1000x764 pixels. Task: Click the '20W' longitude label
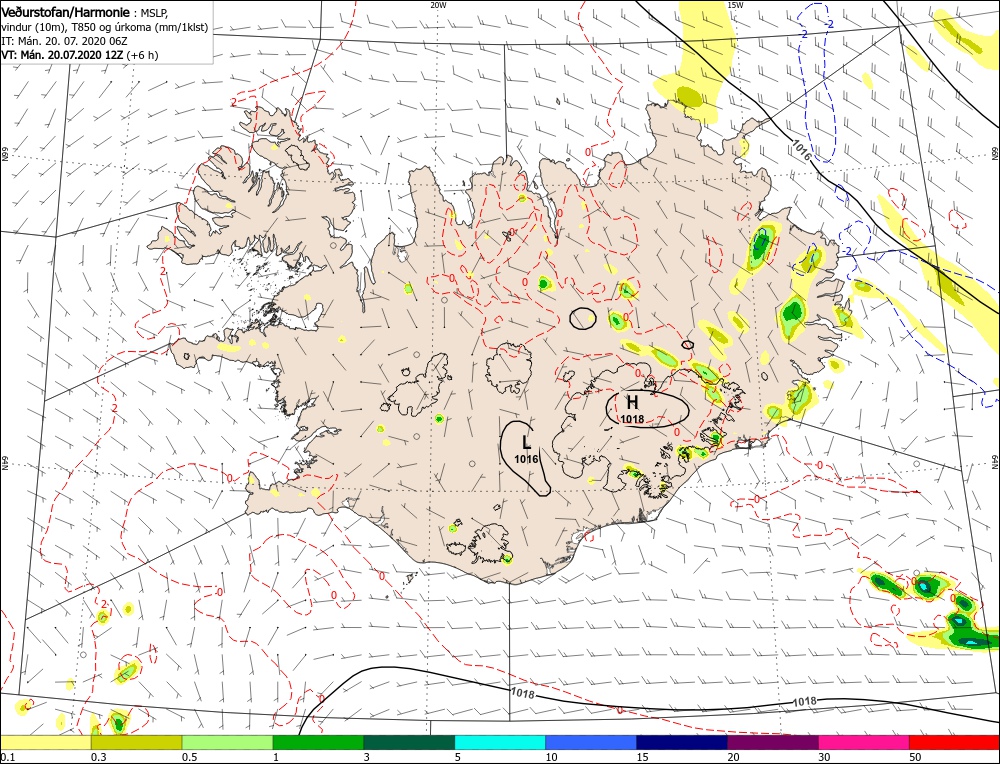[438, 4]
